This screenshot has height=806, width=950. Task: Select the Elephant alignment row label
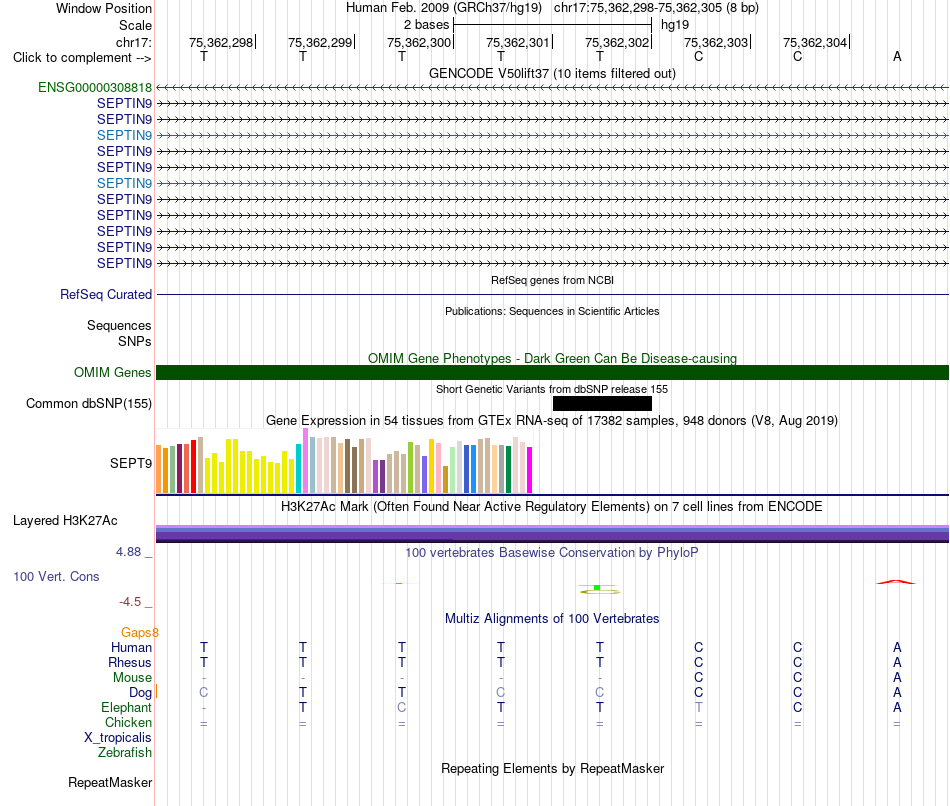click(127, 708)
